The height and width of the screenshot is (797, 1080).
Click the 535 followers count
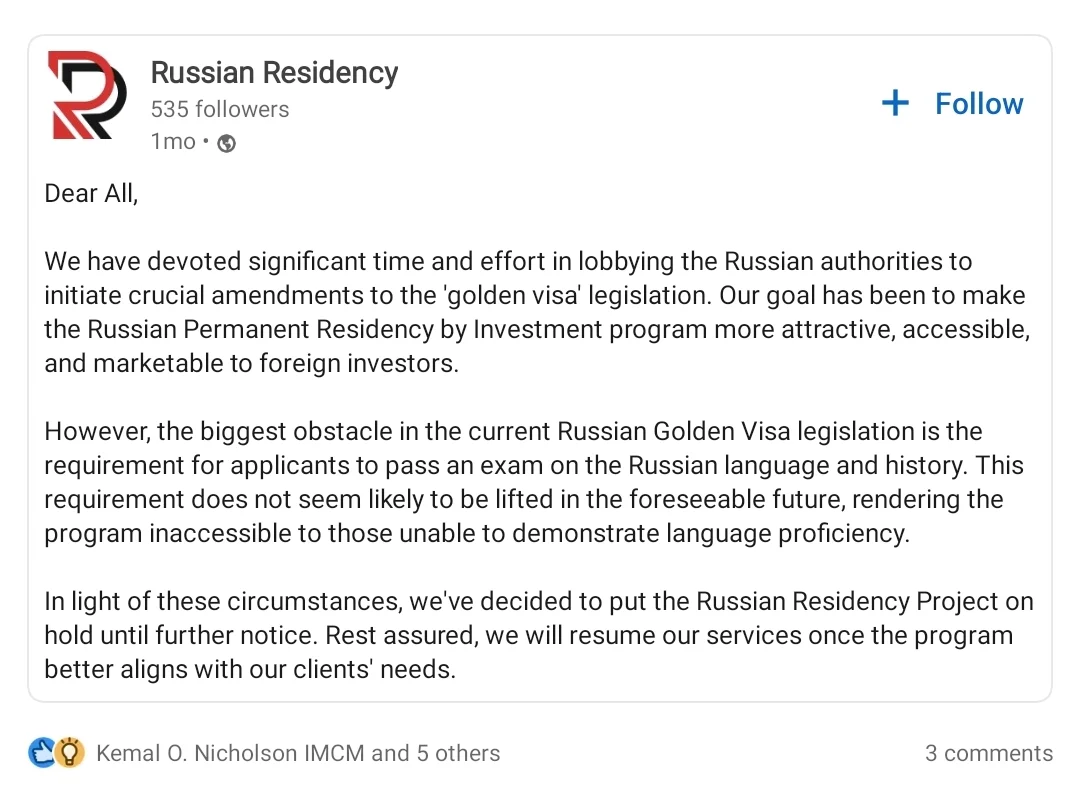pos(220,109)
